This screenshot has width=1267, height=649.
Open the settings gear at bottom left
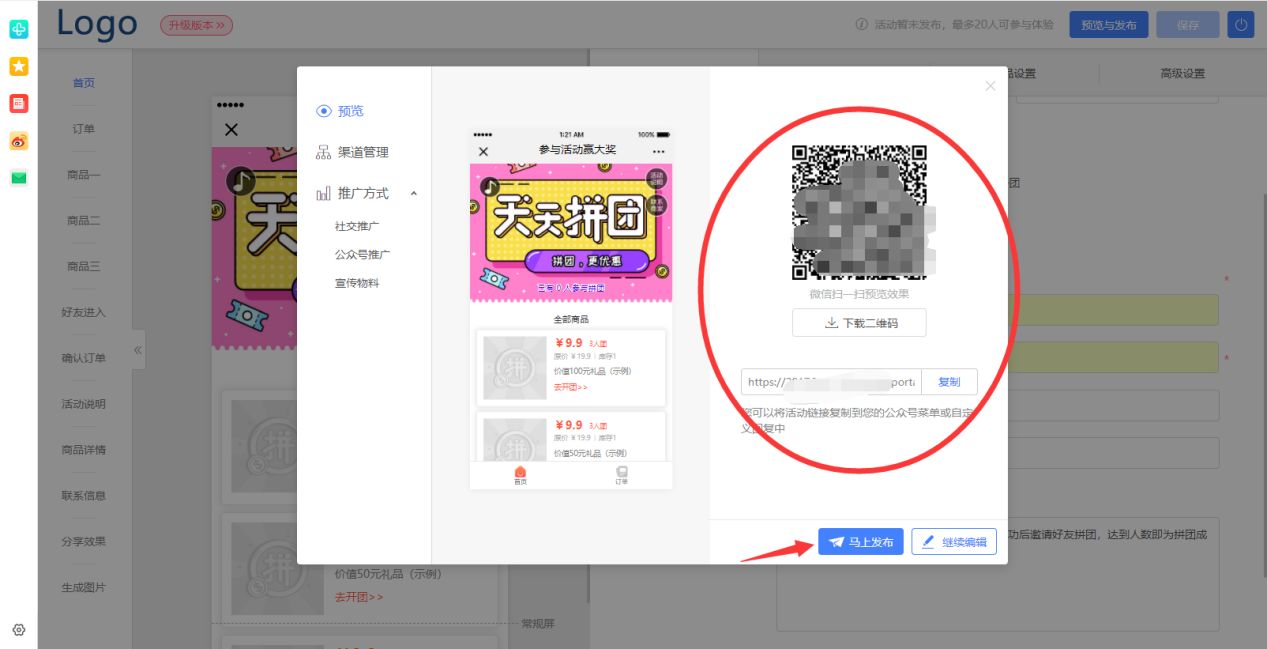click(18, 630)
